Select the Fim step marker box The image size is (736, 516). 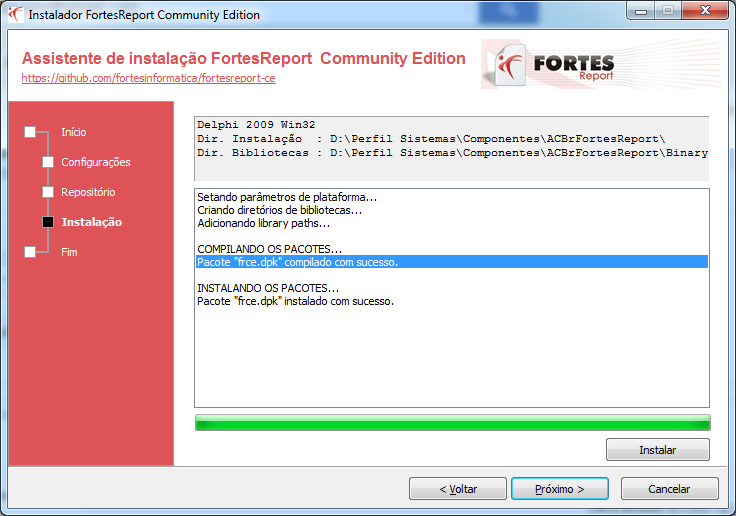click(x=30, y=252)
